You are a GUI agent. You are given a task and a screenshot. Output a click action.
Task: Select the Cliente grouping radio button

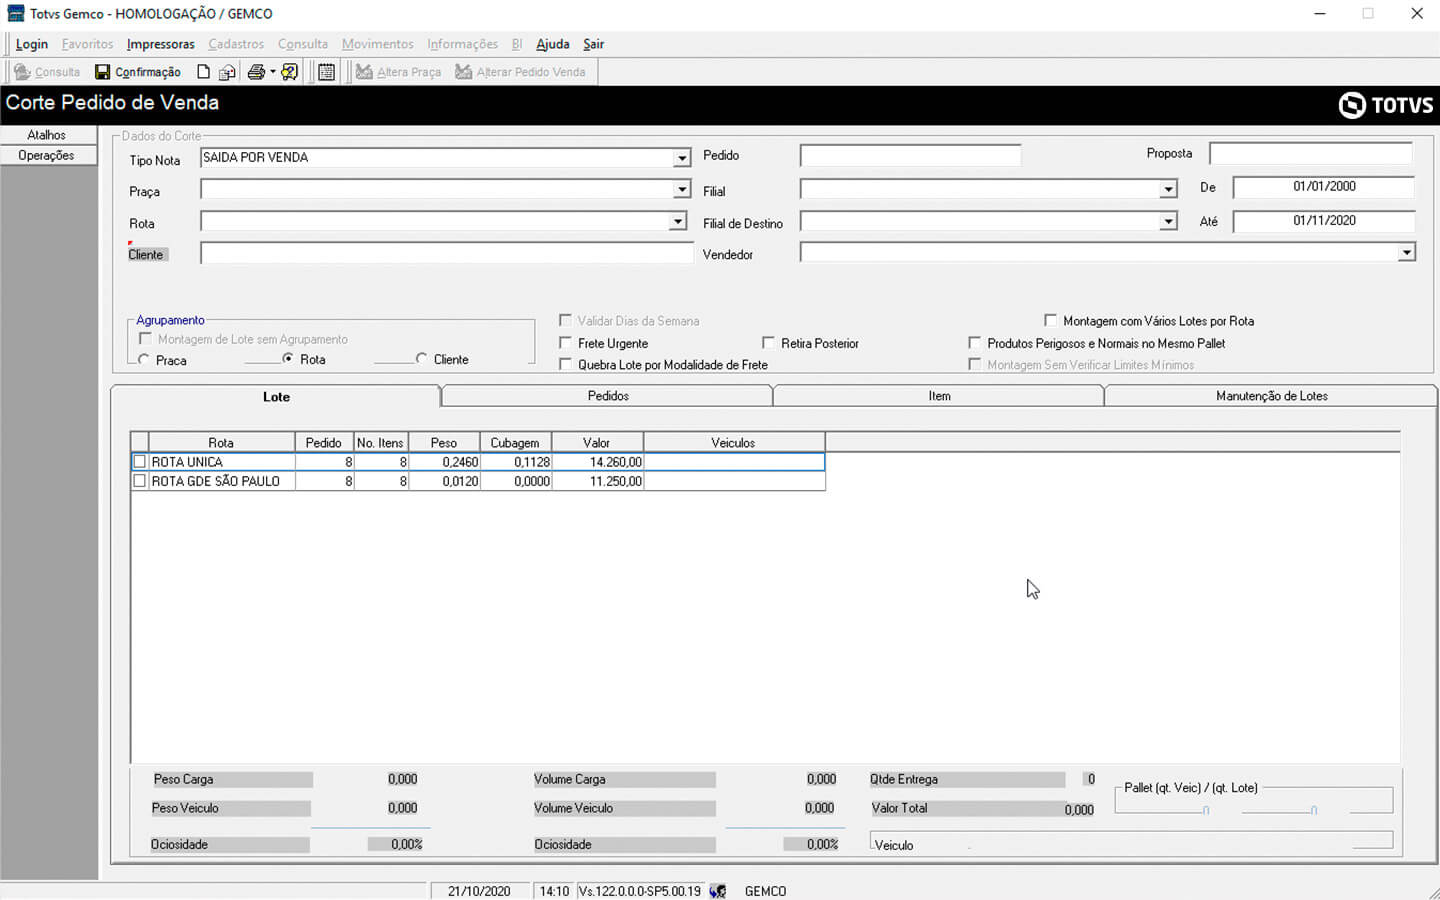point(421,359)
